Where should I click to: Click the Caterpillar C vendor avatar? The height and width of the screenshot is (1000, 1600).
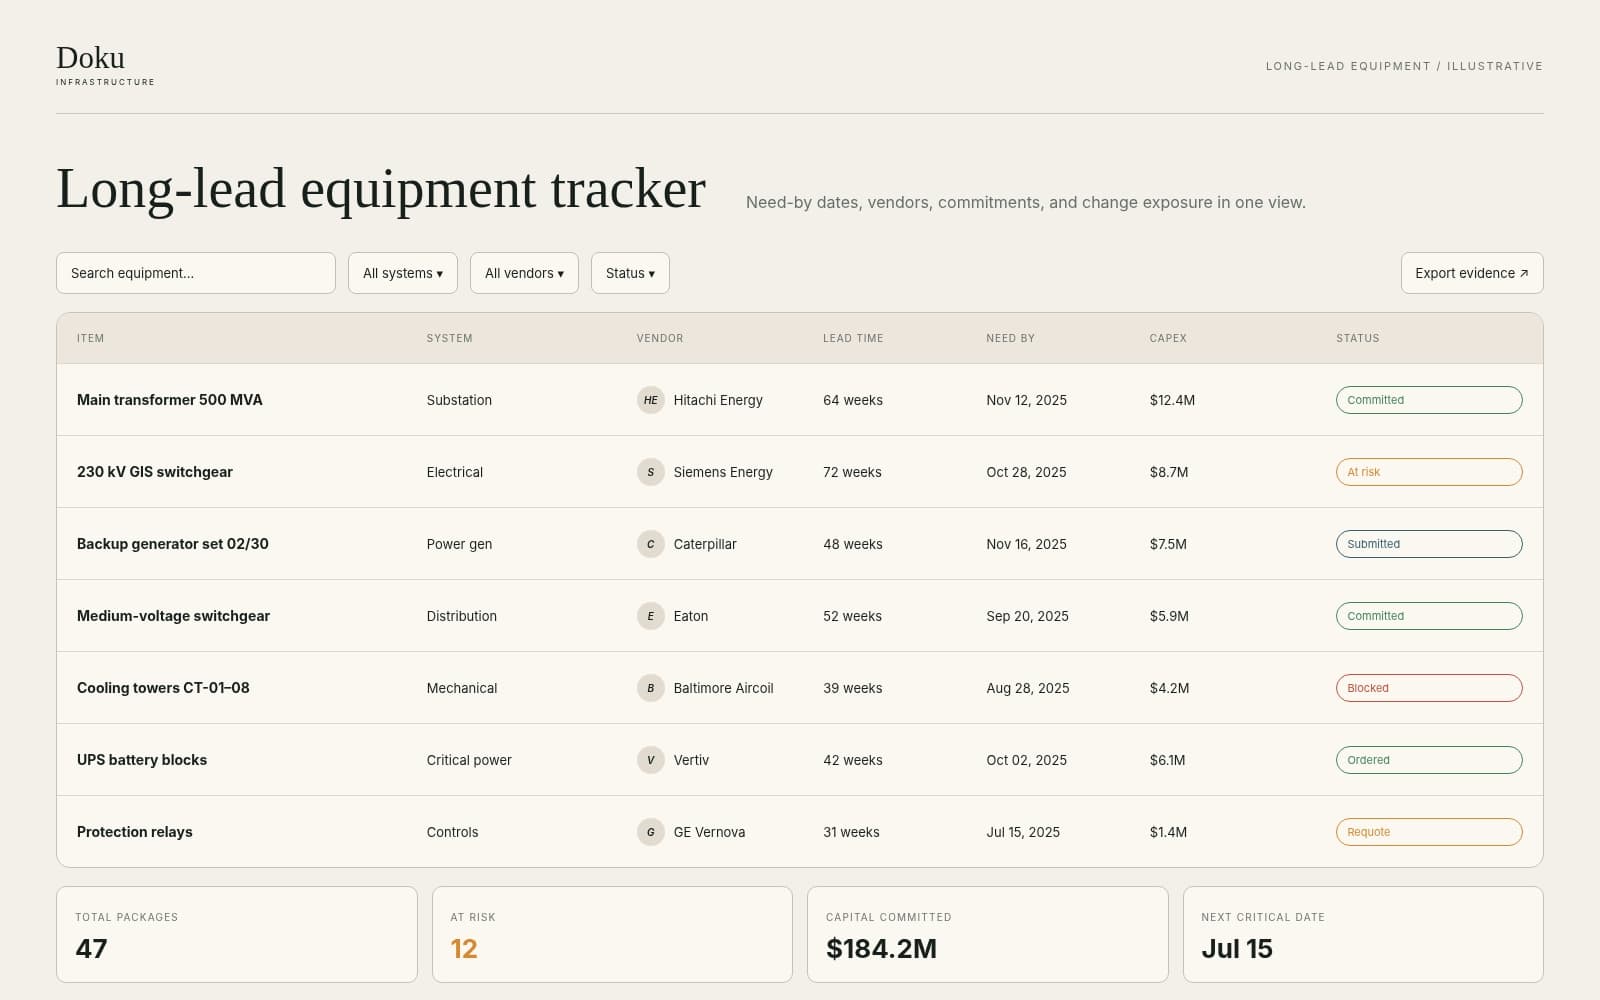pos(650,544)
